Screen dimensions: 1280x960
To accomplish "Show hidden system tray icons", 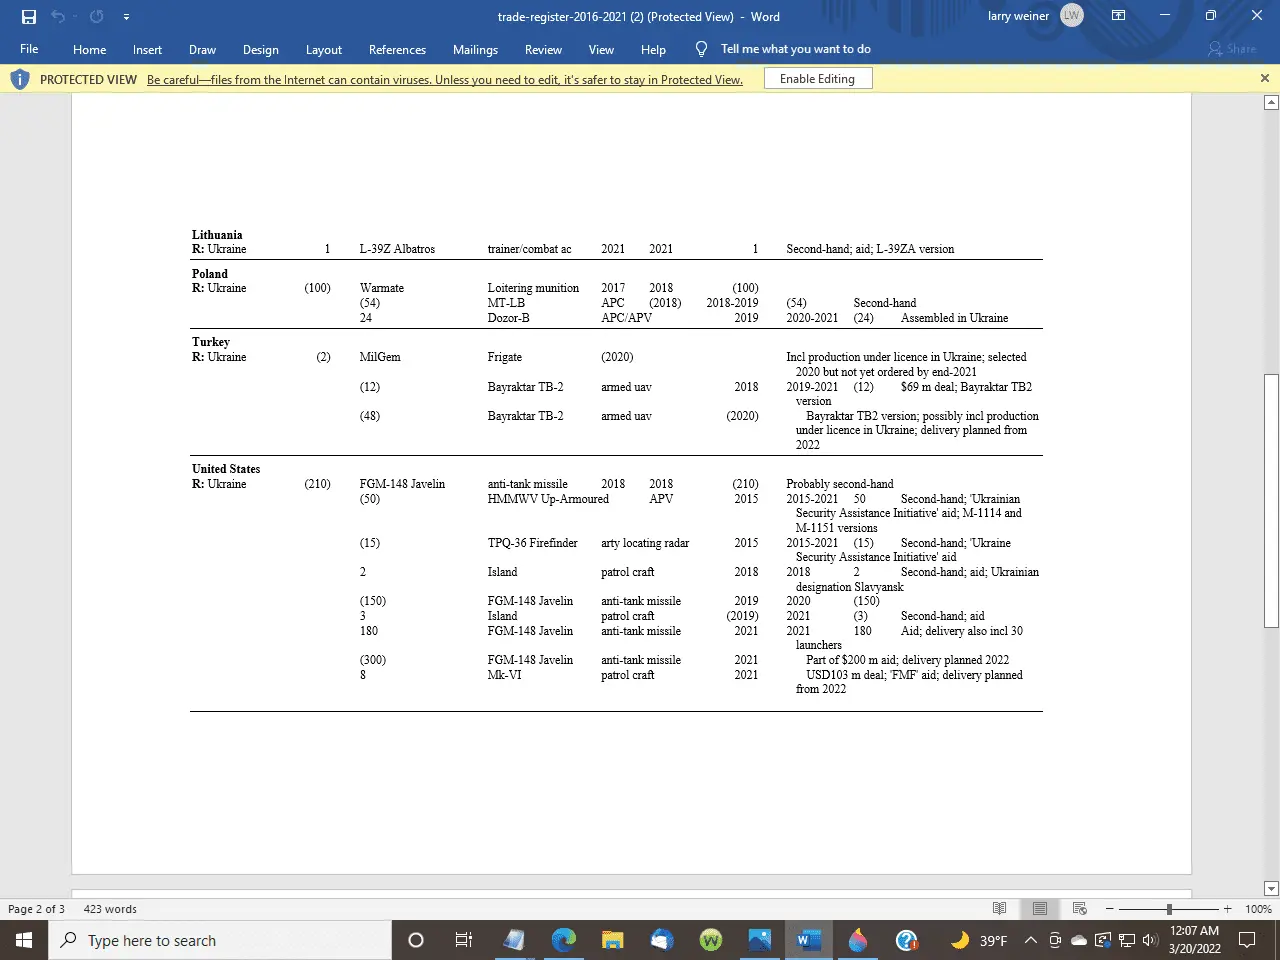I will pos(1030,940).
